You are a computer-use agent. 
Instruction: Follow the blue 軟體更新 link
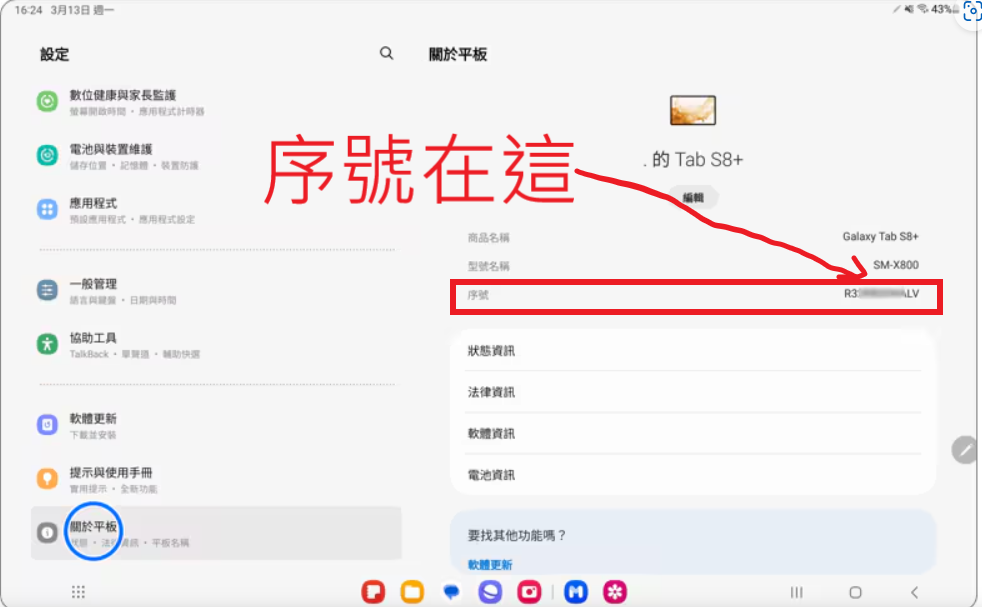tap(490, 565)
